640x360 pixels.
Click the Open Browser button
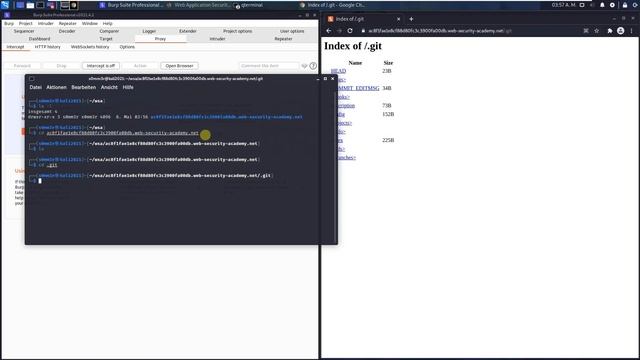pos(179,66)
